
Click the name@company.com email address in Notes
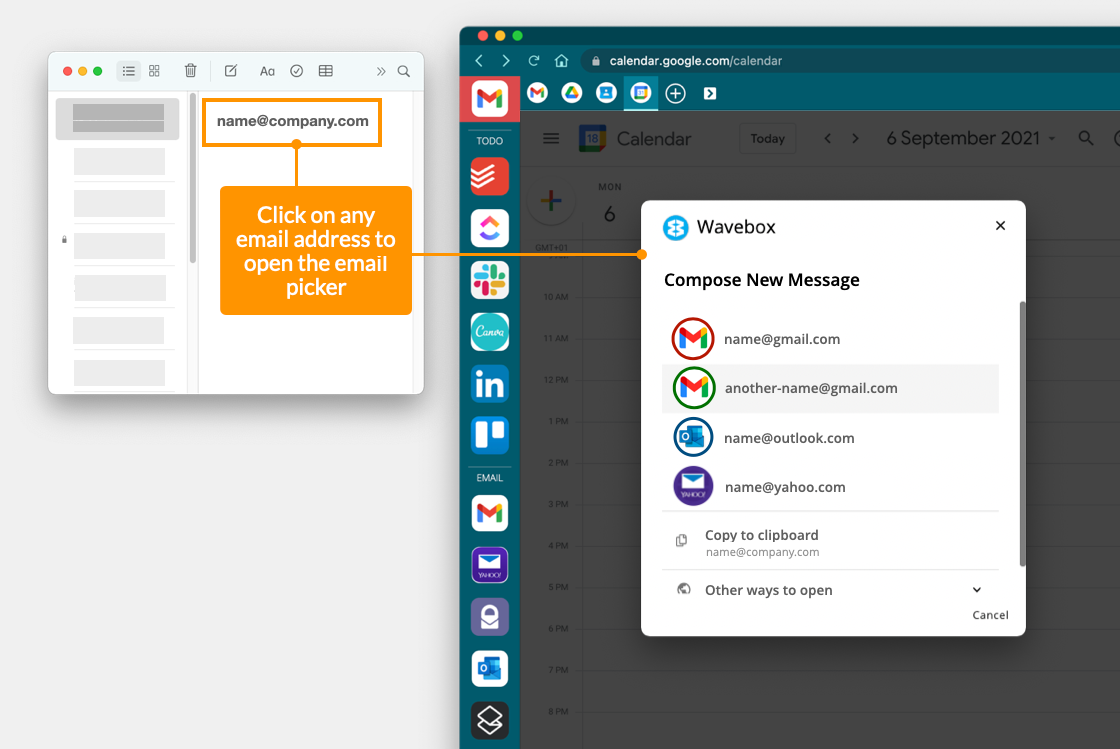[x=293, y=121]
